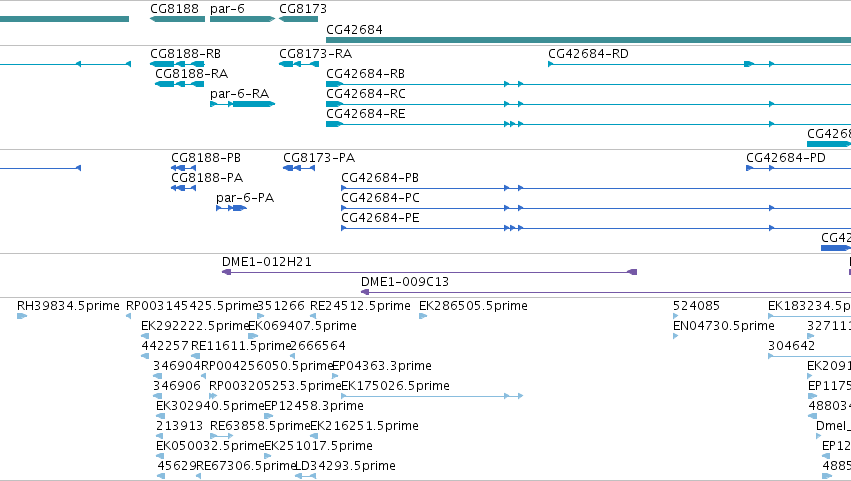Click the CG8173-PA protein label
The image size is (851, 481).
point(319,158)
